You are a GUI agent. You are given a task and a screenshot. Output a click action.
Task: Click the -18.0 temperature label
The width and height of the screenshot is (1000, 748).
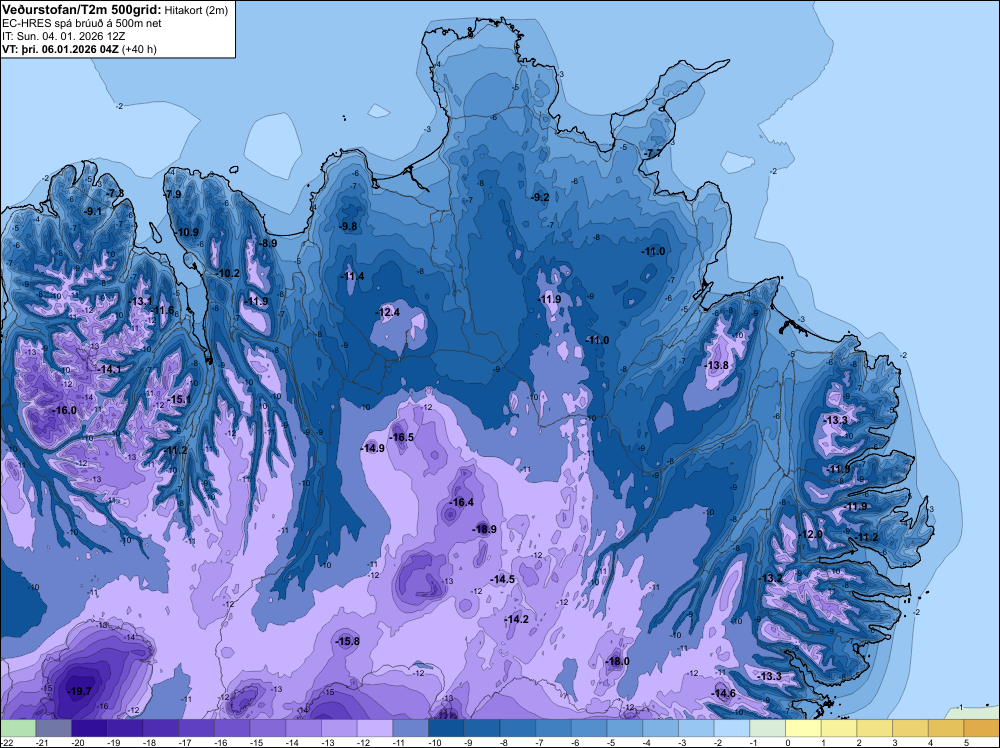(x=617, y=661)
